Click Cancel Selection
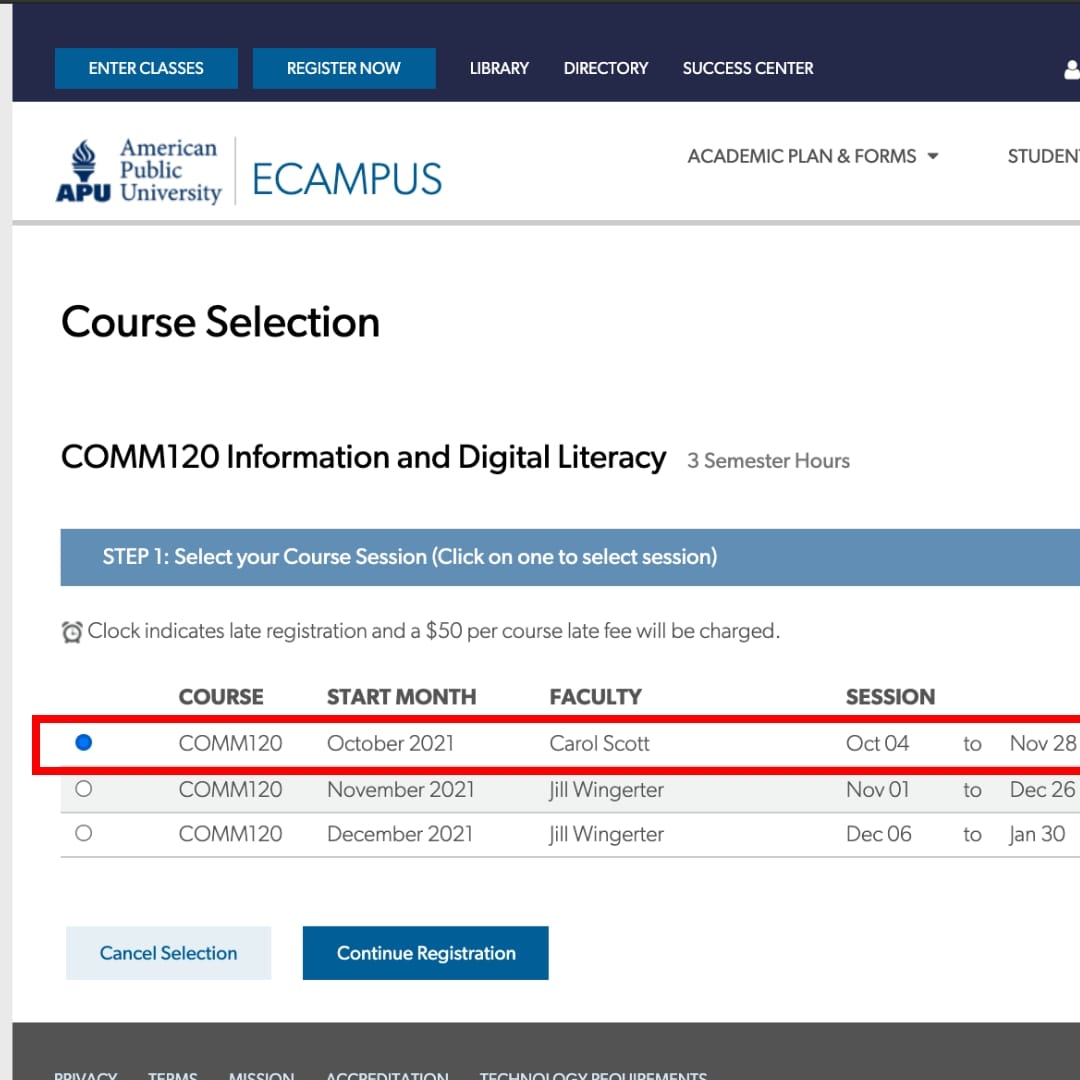Image resolution: width=1080 pixels, height=1080 pixels. 168,953
